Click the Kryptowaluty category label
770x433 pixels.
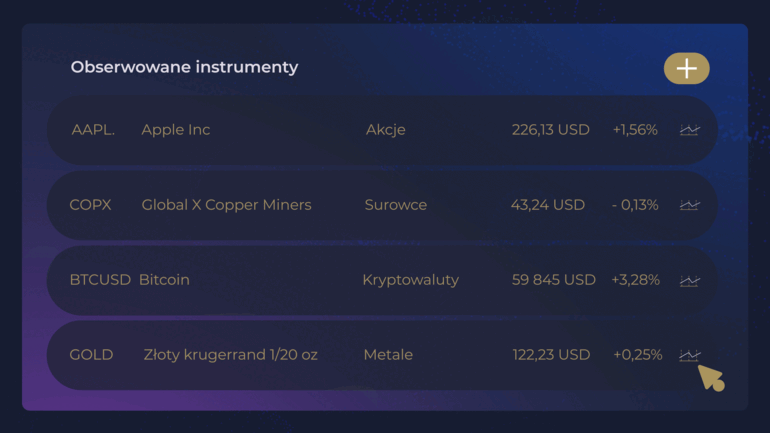coord(411,280)
